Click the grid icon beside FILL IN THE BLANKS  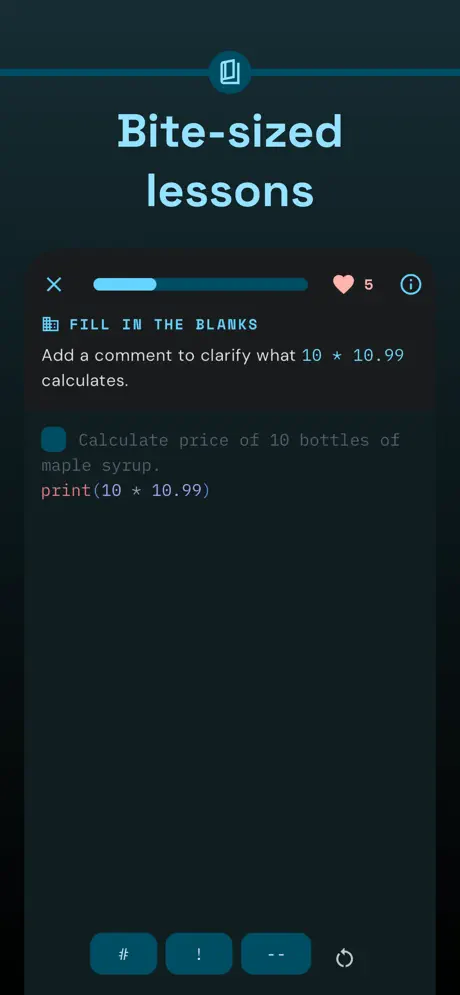[x=50, y=324]
